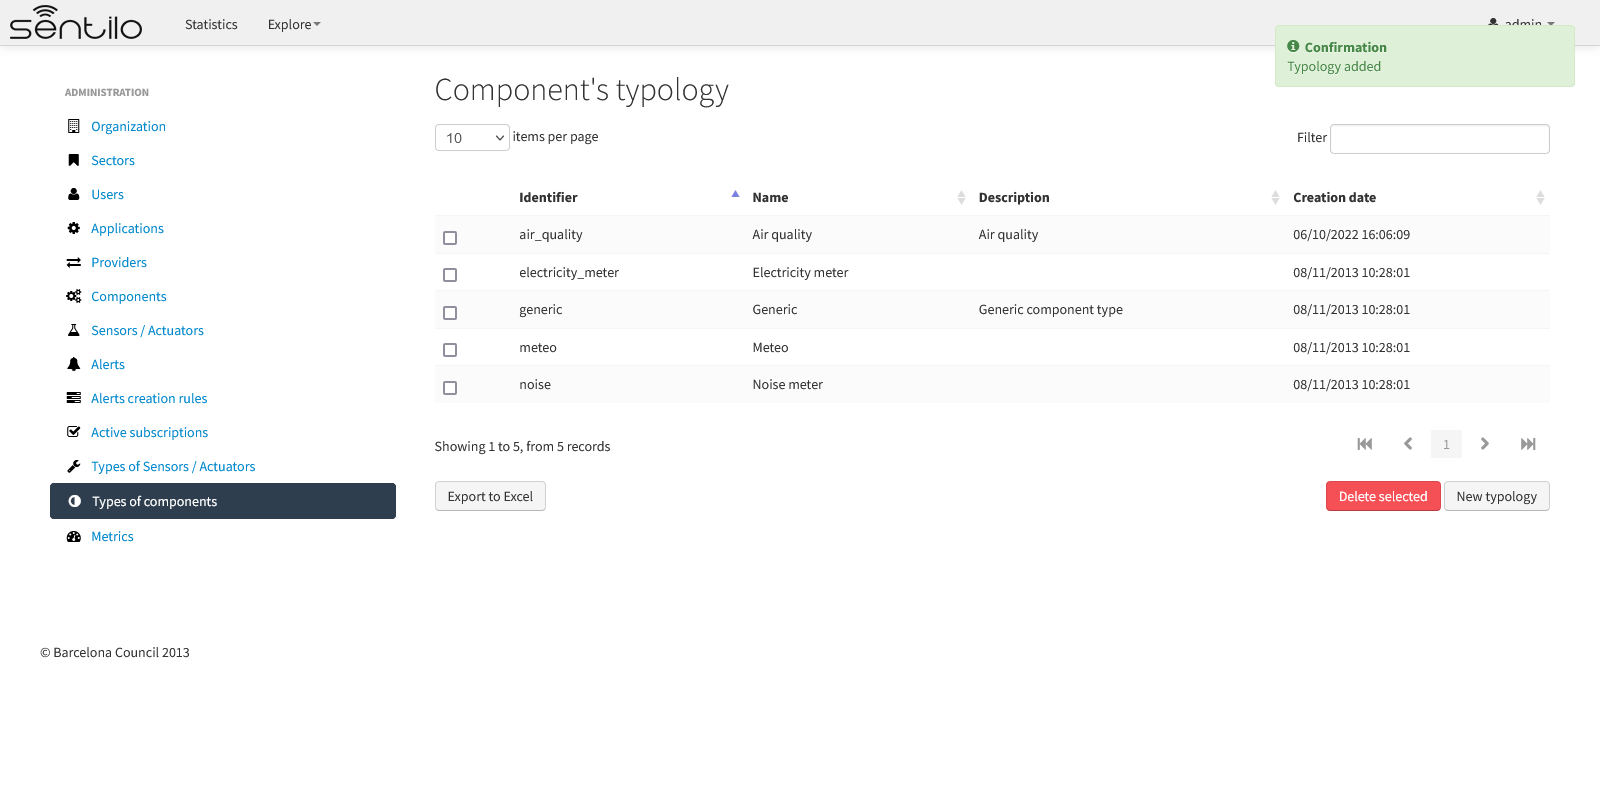
Task: Sort table by Creation date column
Action: click(x=1418, y=197)
